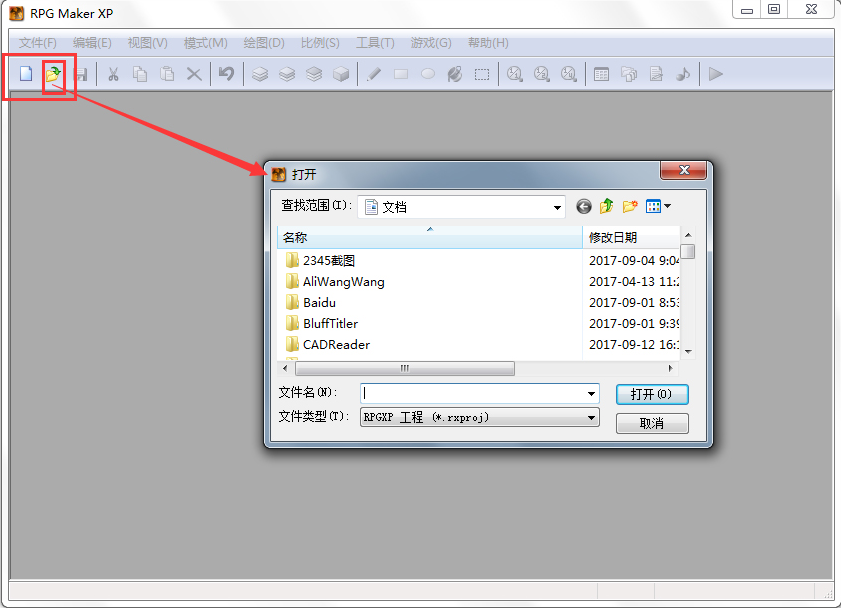
Task: Select the flood fill tool
Action: 455,74
